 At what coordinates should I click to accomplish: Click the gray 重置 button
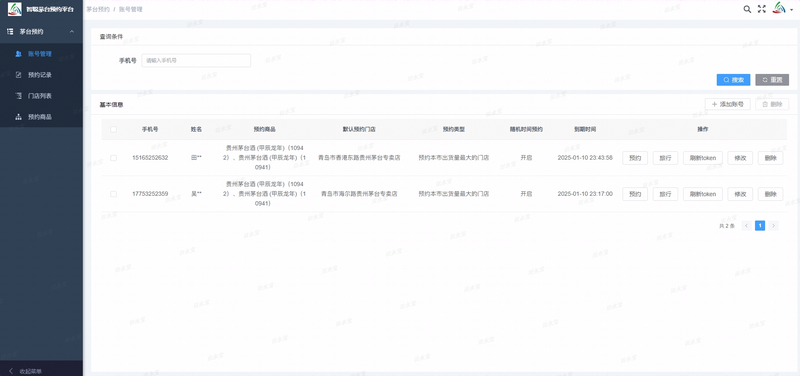point(772,80)
